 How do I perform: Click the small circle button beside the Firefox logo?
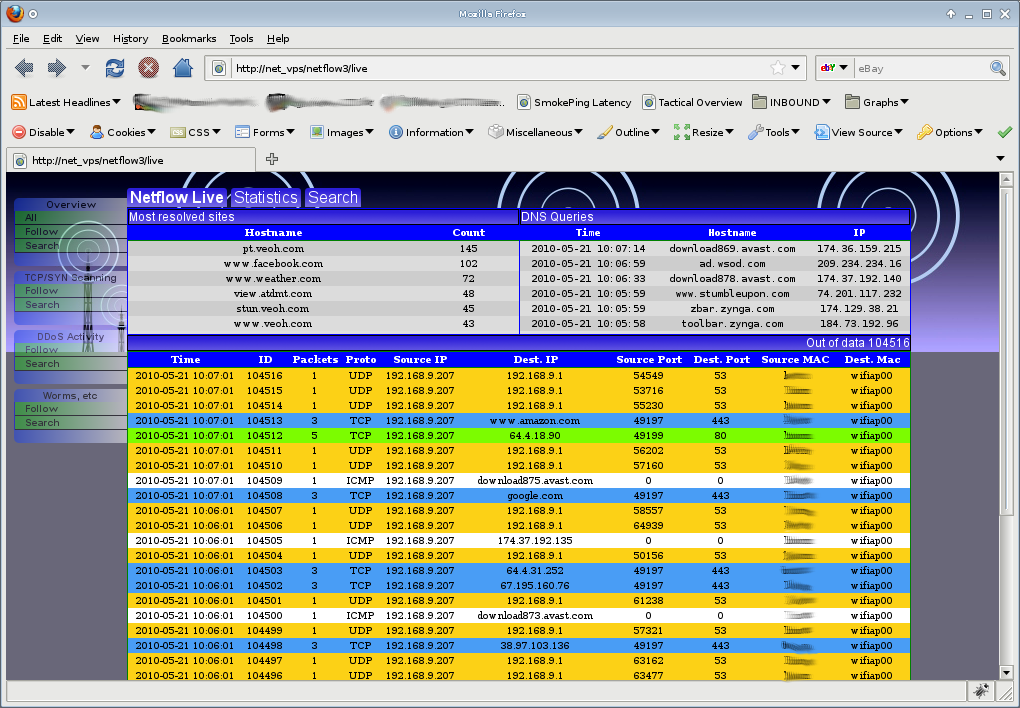pos(33,14)
